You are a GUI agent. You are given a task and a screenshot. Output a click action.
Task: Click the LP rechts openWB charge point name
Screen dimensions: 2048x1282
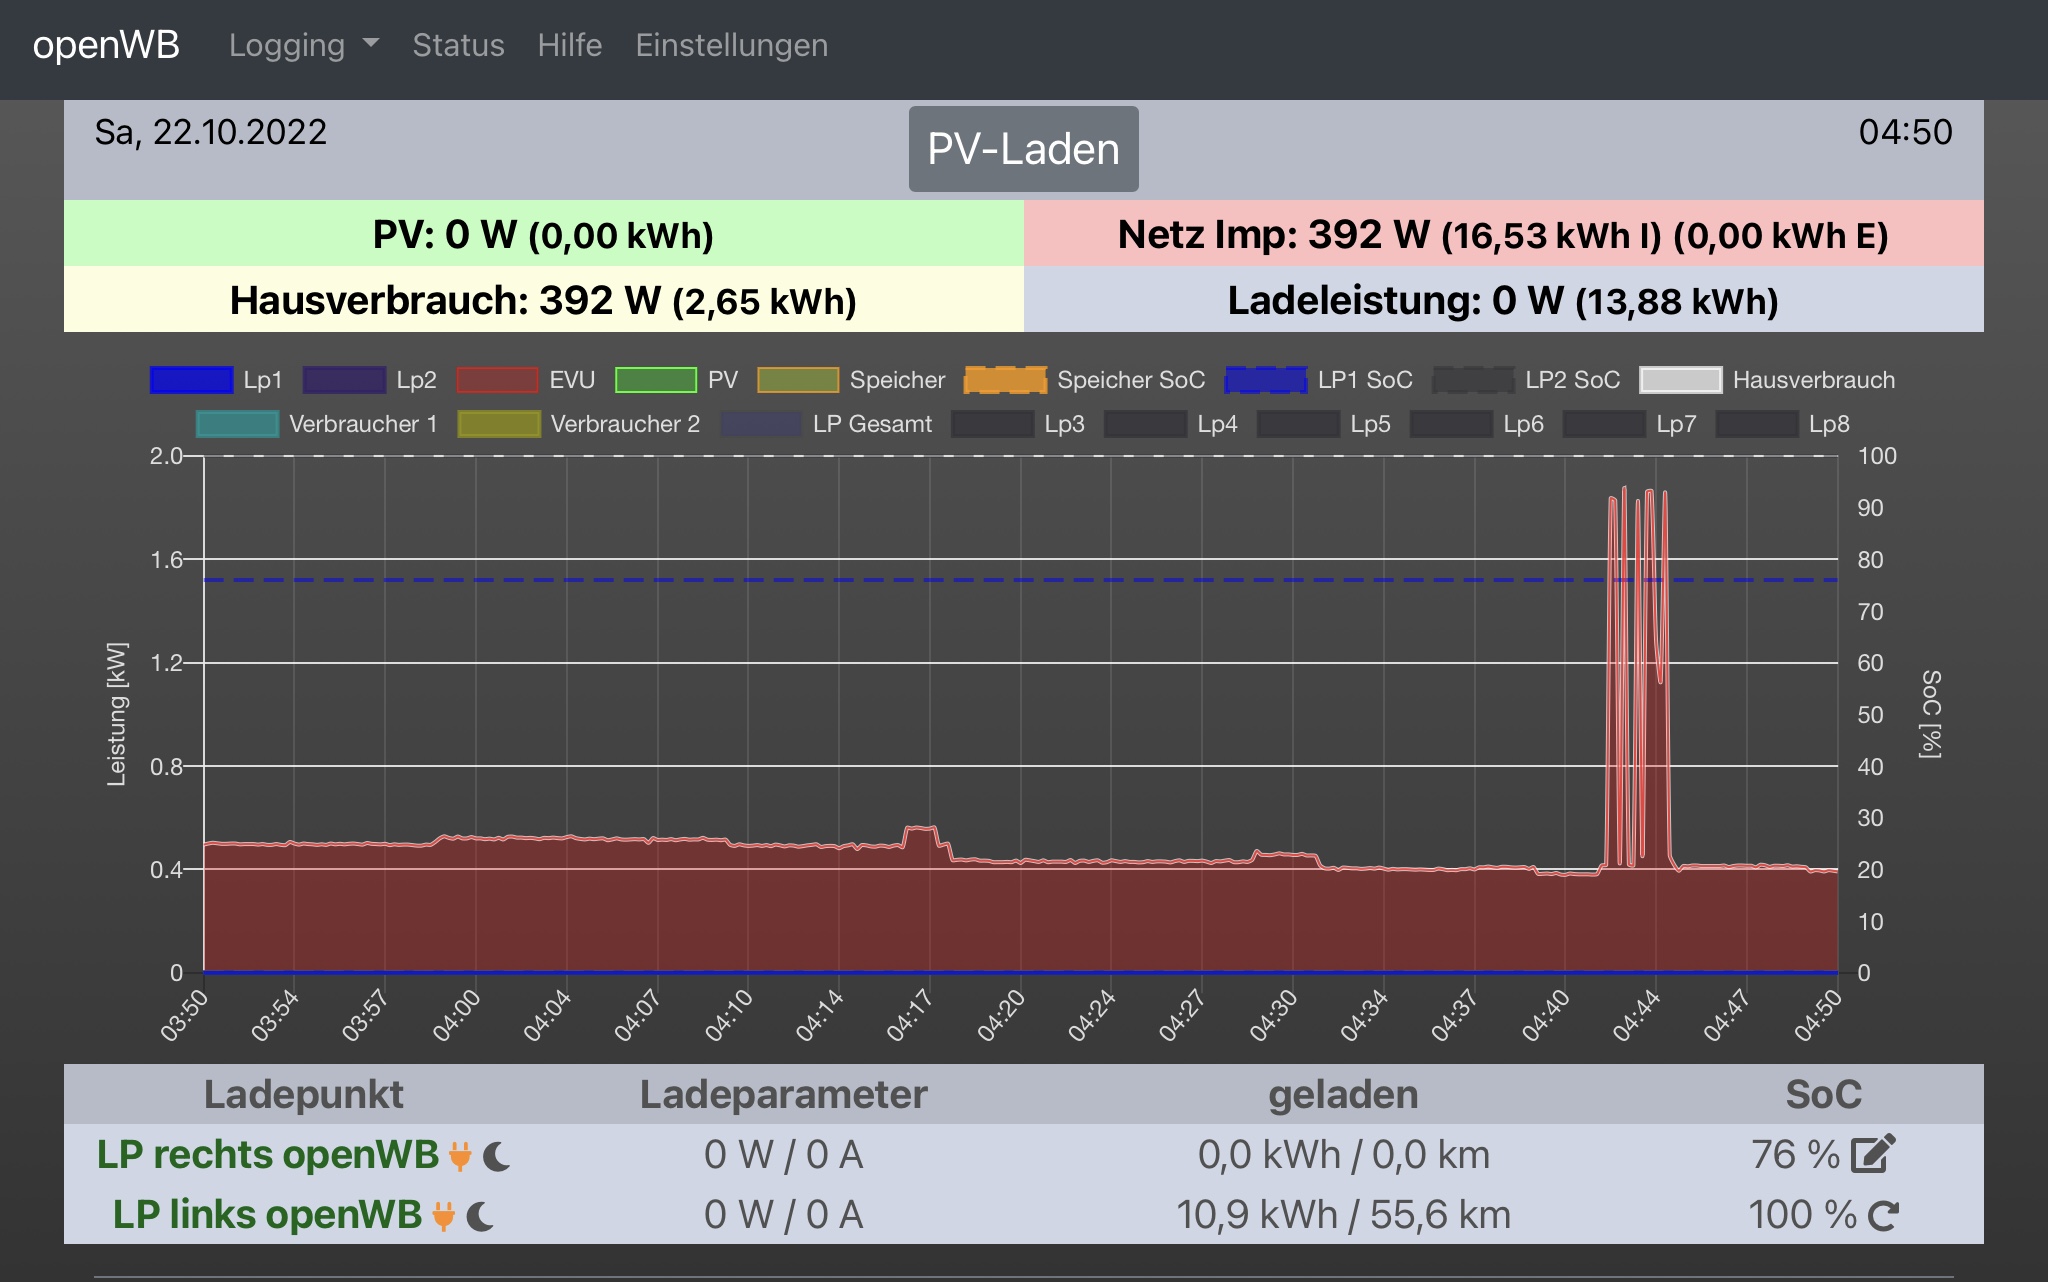click(x=267, y=1155)
